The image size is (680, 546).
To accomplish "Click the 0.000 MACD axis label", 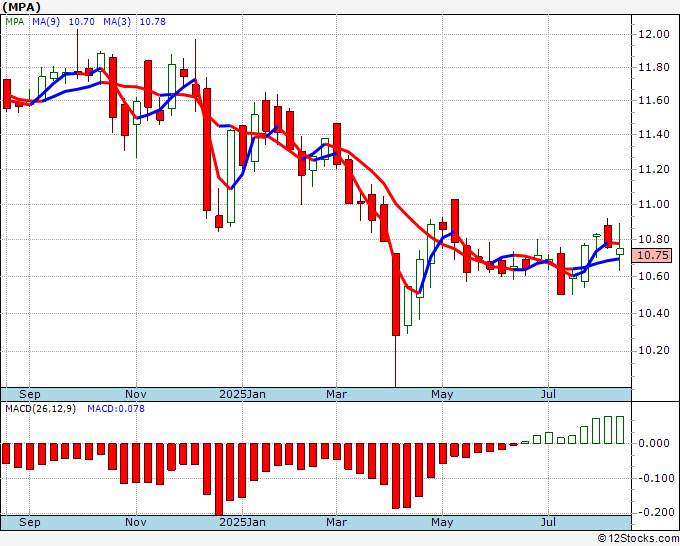I will [654, 443].
